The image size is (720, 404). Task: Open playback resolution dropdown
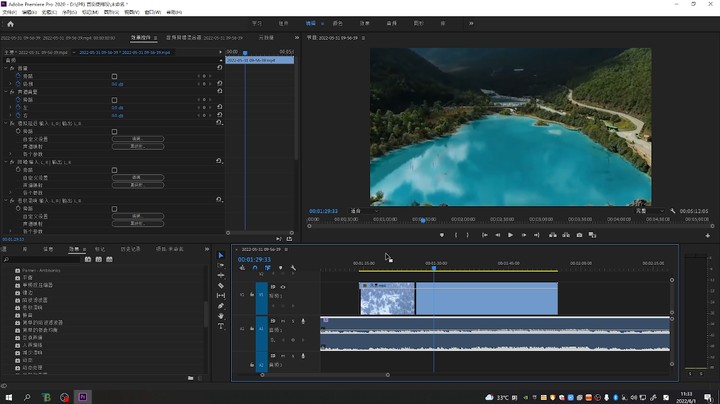coord(650,211)
